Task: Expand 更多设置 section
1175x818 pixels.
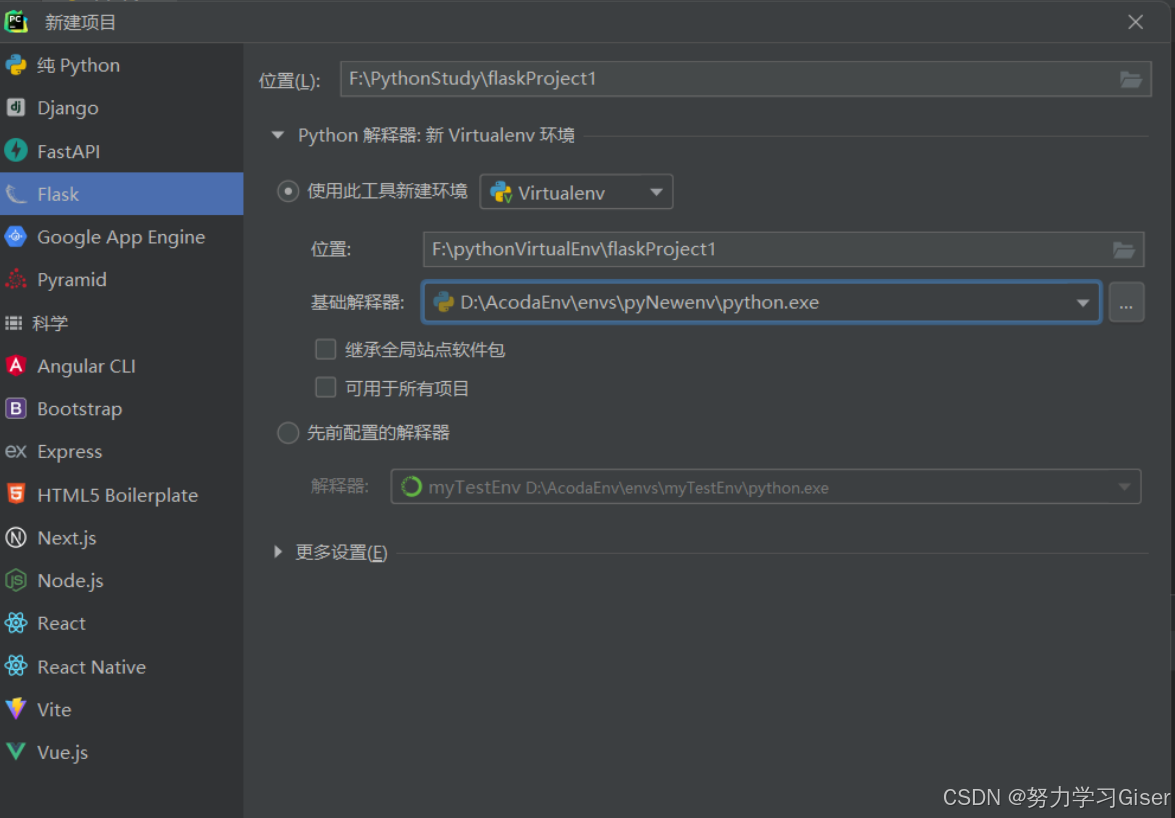Action: point(278,552)
